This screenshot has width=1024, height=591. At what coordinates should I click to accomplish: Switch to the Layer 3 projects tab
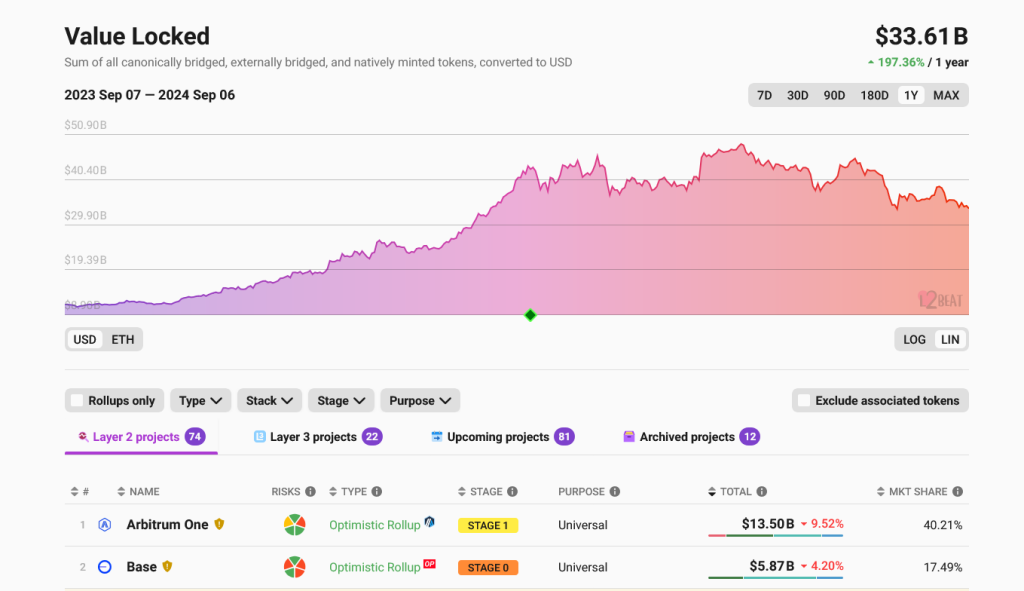point(315,436)
